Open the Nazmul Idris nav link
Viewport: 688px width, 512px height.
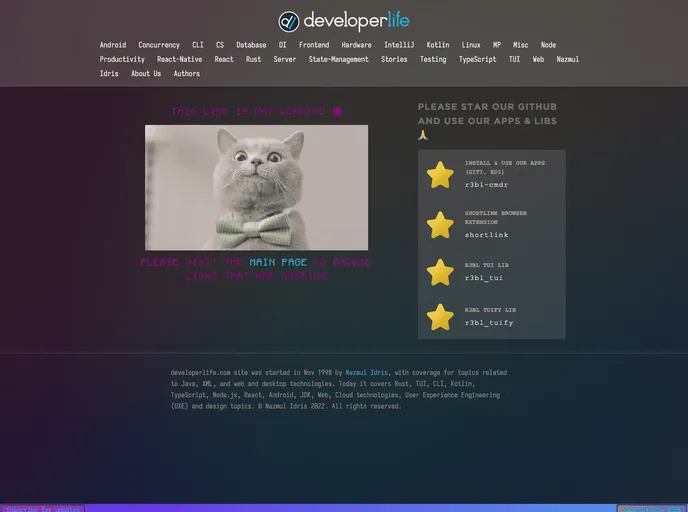[x=567, y=59]
